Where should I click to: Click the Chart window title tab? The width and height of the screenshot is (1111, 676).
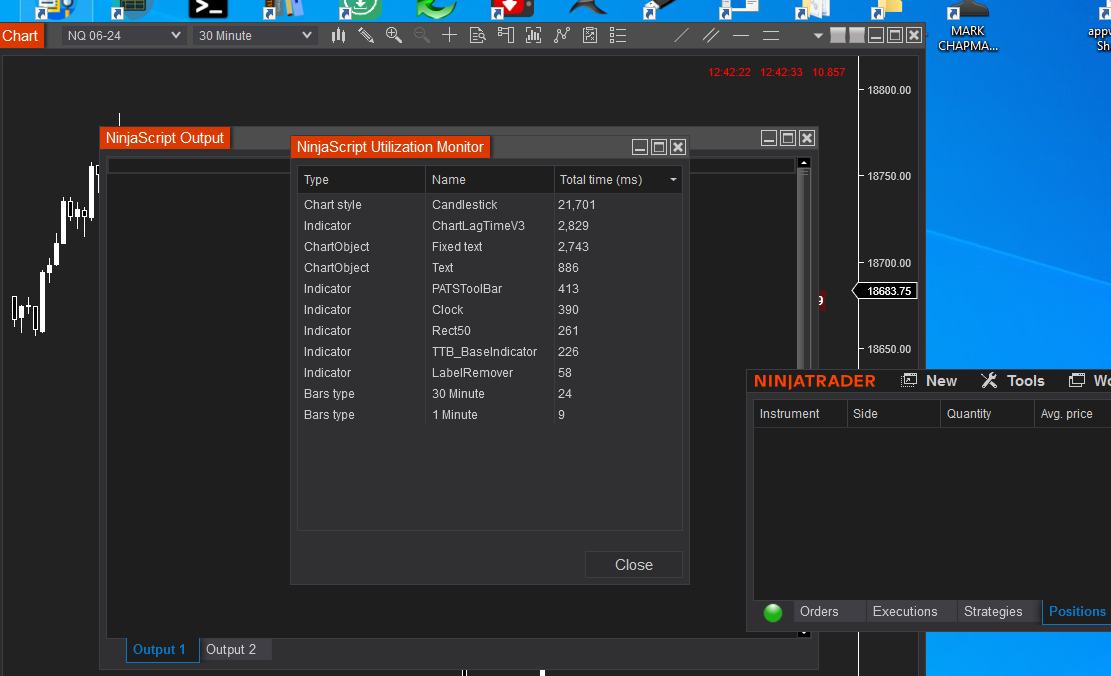21,35
